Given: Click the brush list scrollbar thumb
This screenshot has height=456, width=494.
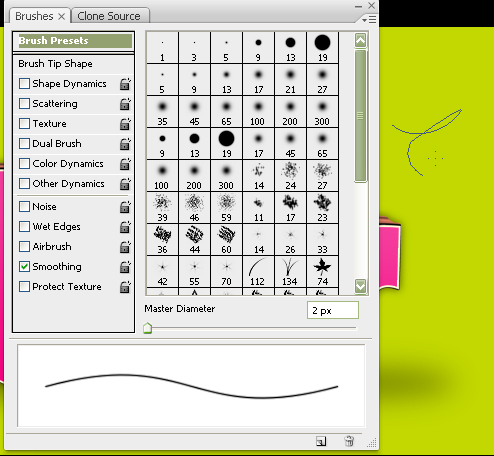Looking at the screenshot, I should pos(361,116).
